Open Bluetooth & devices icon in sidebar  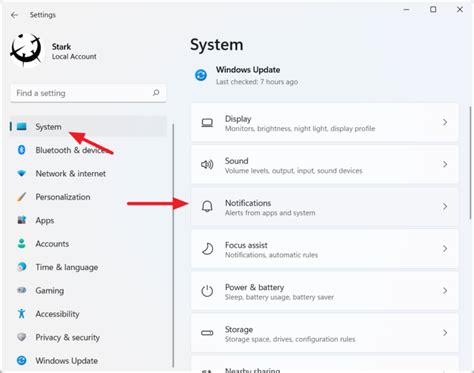click(21, 150)
